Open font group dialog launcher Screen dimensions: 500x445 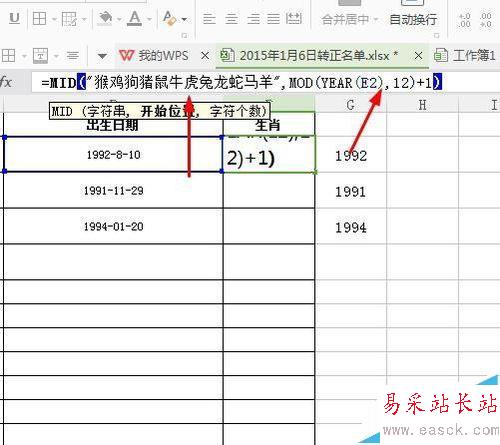coord(184,35)
